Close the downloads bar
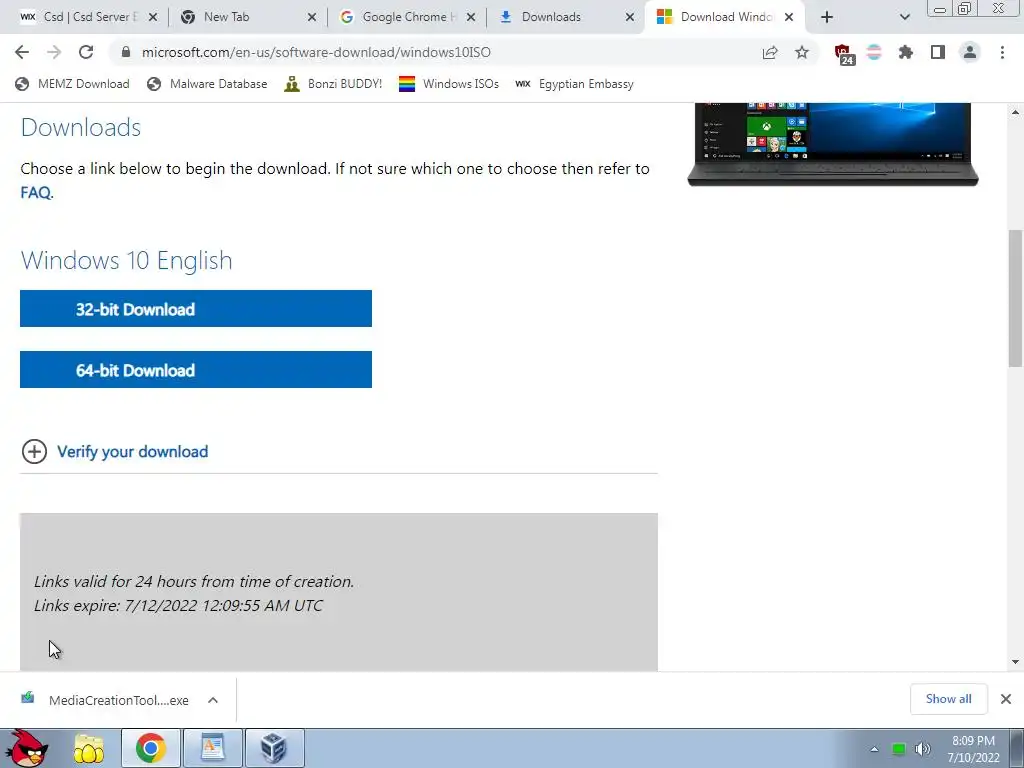 1006,699
